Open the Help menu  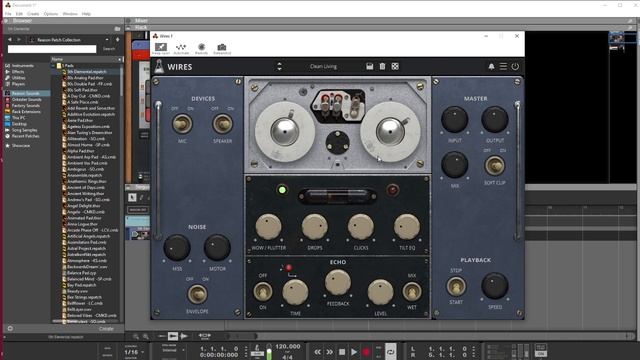(x=86, y=14)
